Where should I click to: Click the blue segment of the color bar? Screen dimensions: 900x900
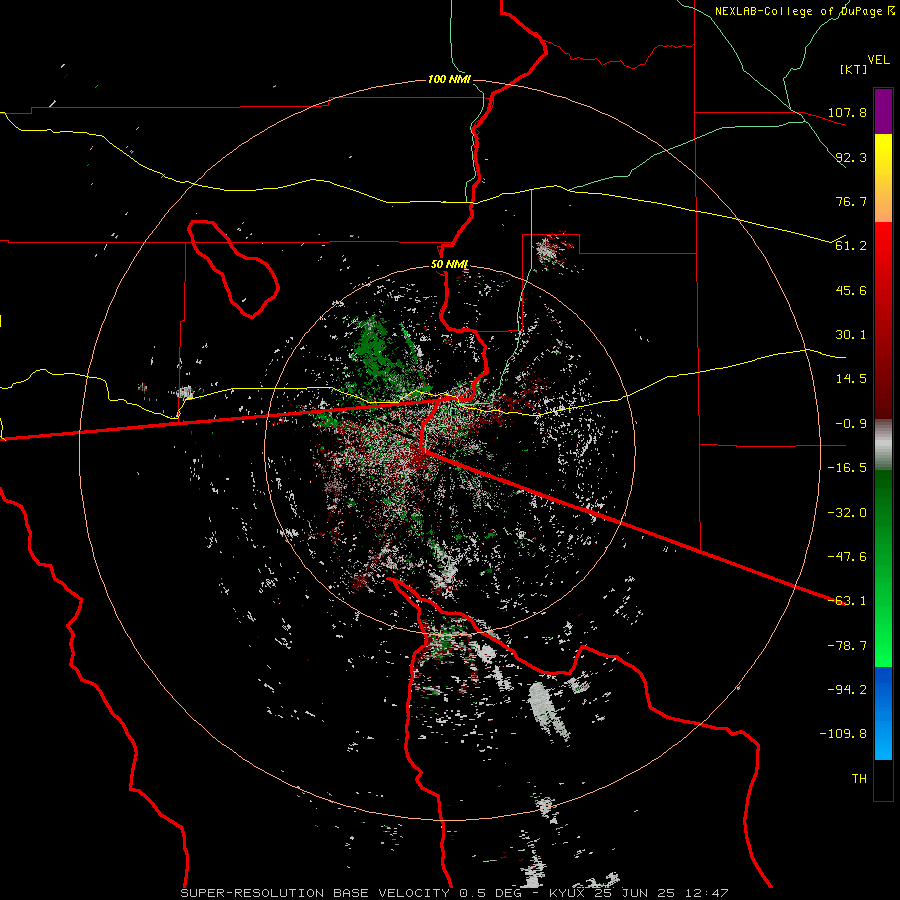click(x=883, y=713)
